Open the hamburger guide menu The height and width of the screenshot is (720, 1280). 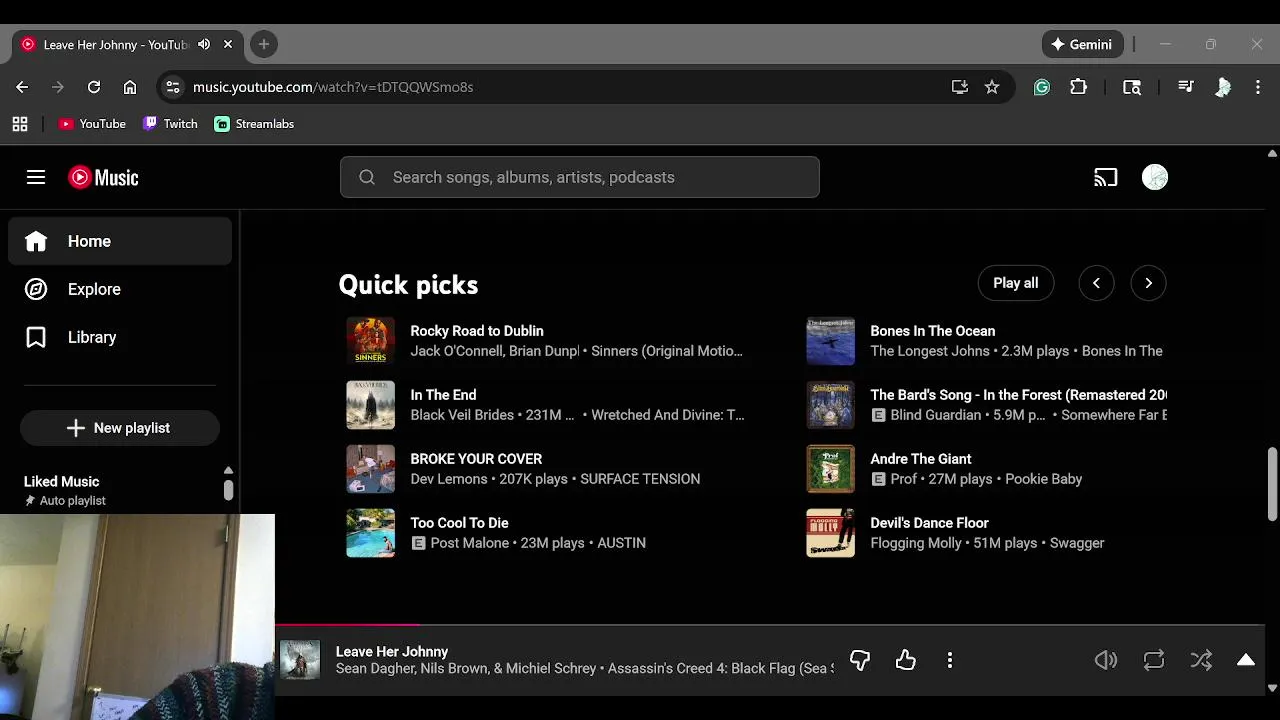point(36,177)
